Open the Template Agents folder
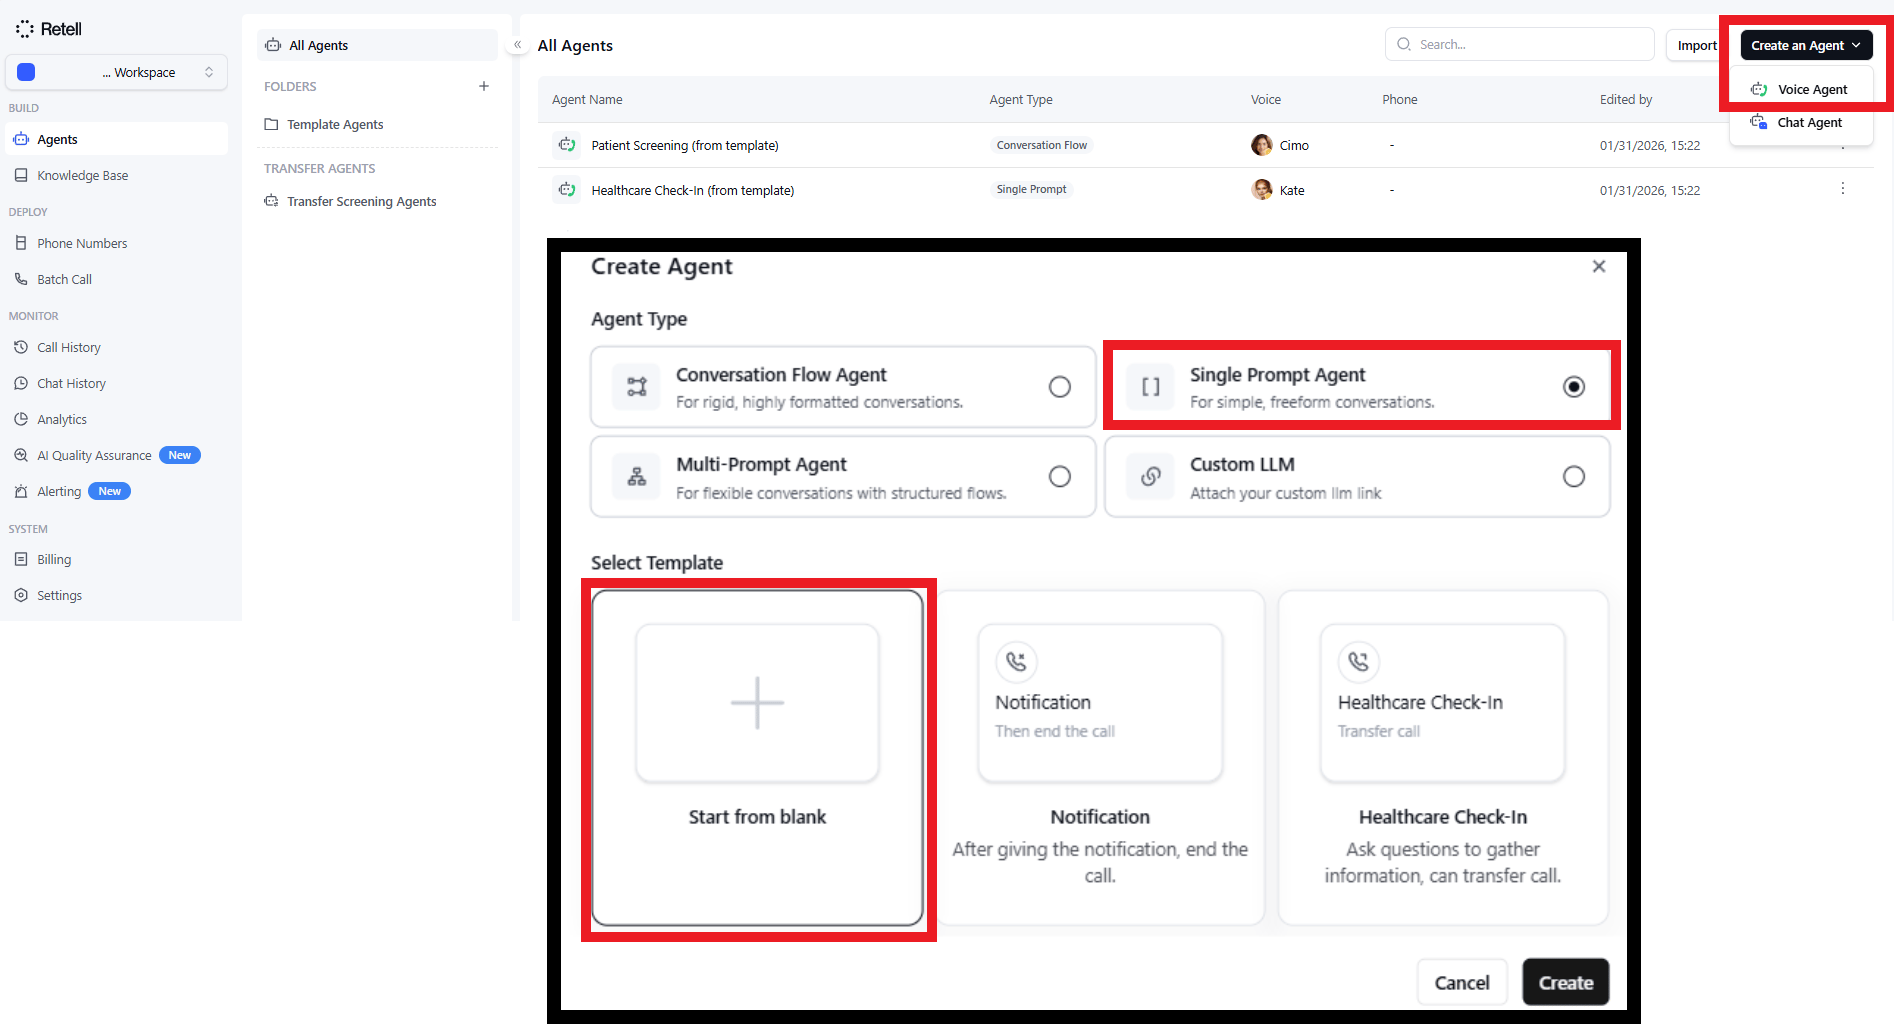Image resolution: width=1894 pixels, height=1024 pixels. pyautogui.click(x=377, y=124)
